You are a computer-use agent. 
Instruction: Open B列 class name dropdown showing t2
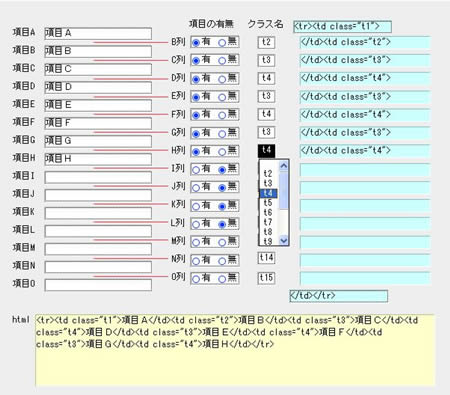[266, 42]
